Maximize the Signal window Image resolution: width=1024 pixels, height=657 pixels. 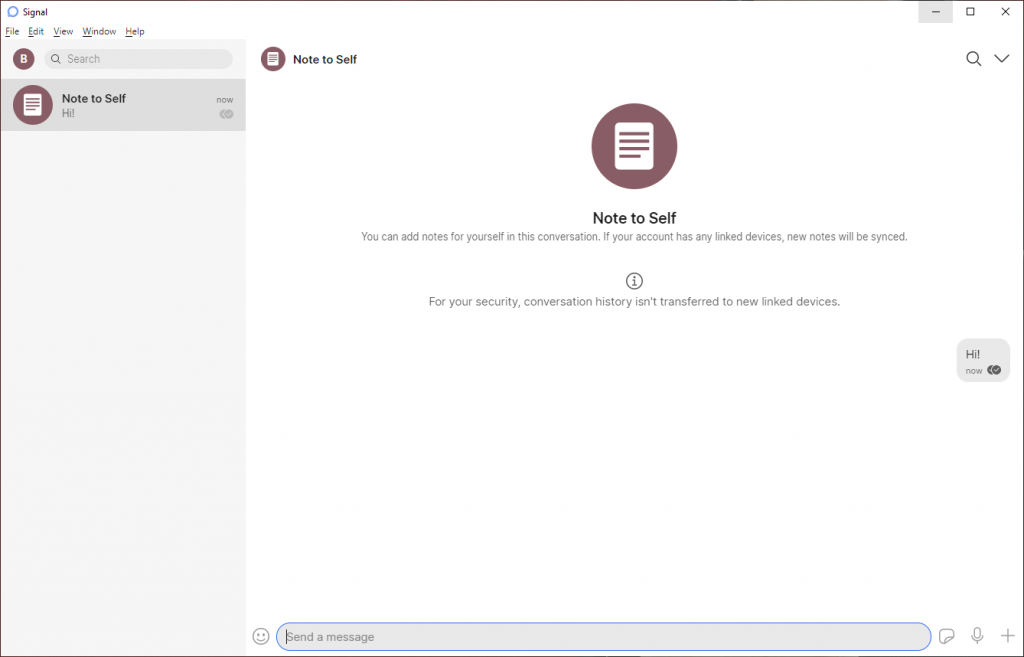click(x=970, y=12)
